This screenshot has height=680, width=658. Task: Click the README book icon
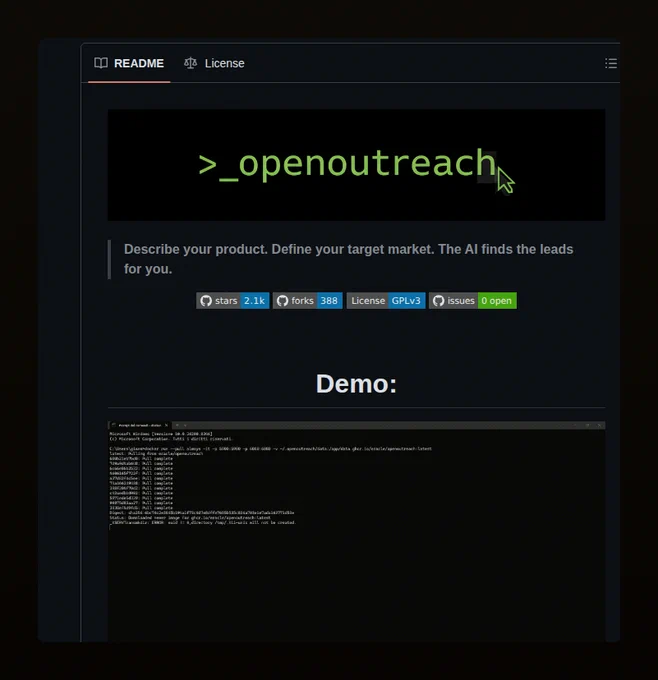pos(101,63)
